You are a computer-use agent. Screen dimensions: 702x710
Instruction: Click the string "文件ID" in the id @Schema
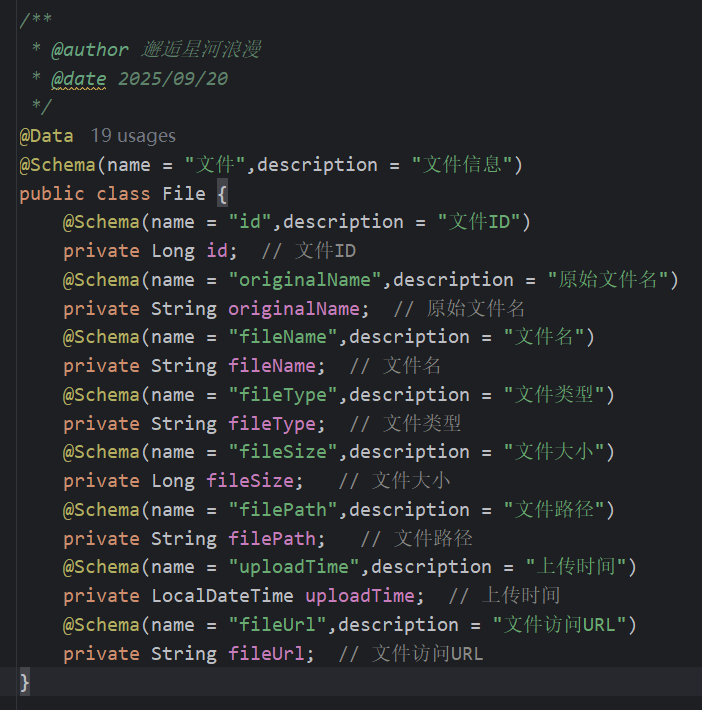coord(479,222)
